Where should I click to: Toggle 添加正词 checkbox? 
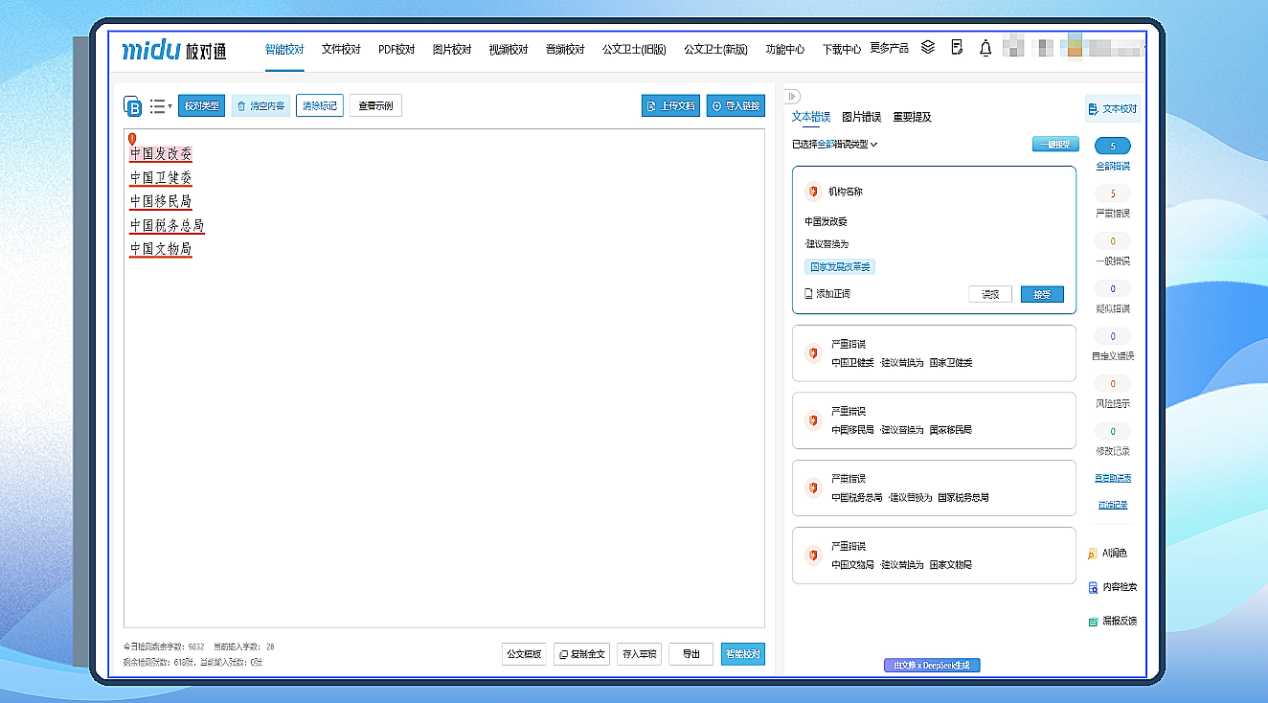(x=809, y=294)
